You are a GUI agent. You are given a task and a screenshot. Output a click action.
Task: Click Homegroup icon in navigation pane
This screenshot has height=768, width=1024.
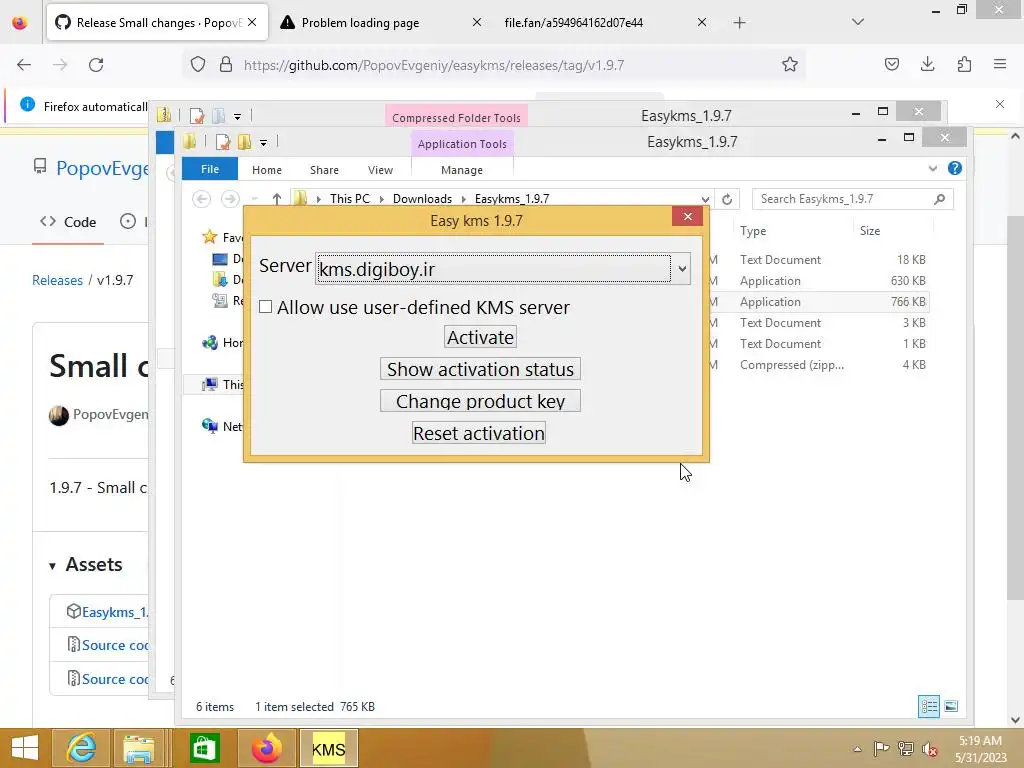(x=210, y=343)
